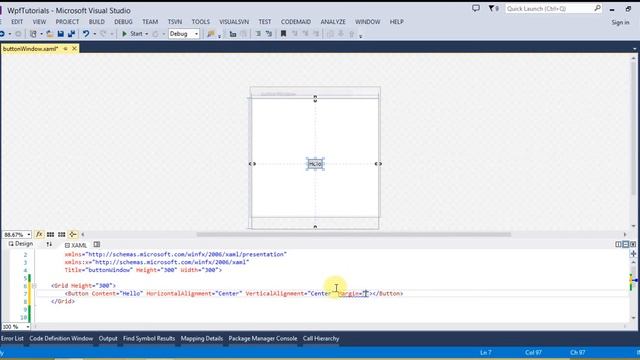Expand the Start button dropdown arrow
Viewport: 640px width, 360px height.
coord(147,34)
